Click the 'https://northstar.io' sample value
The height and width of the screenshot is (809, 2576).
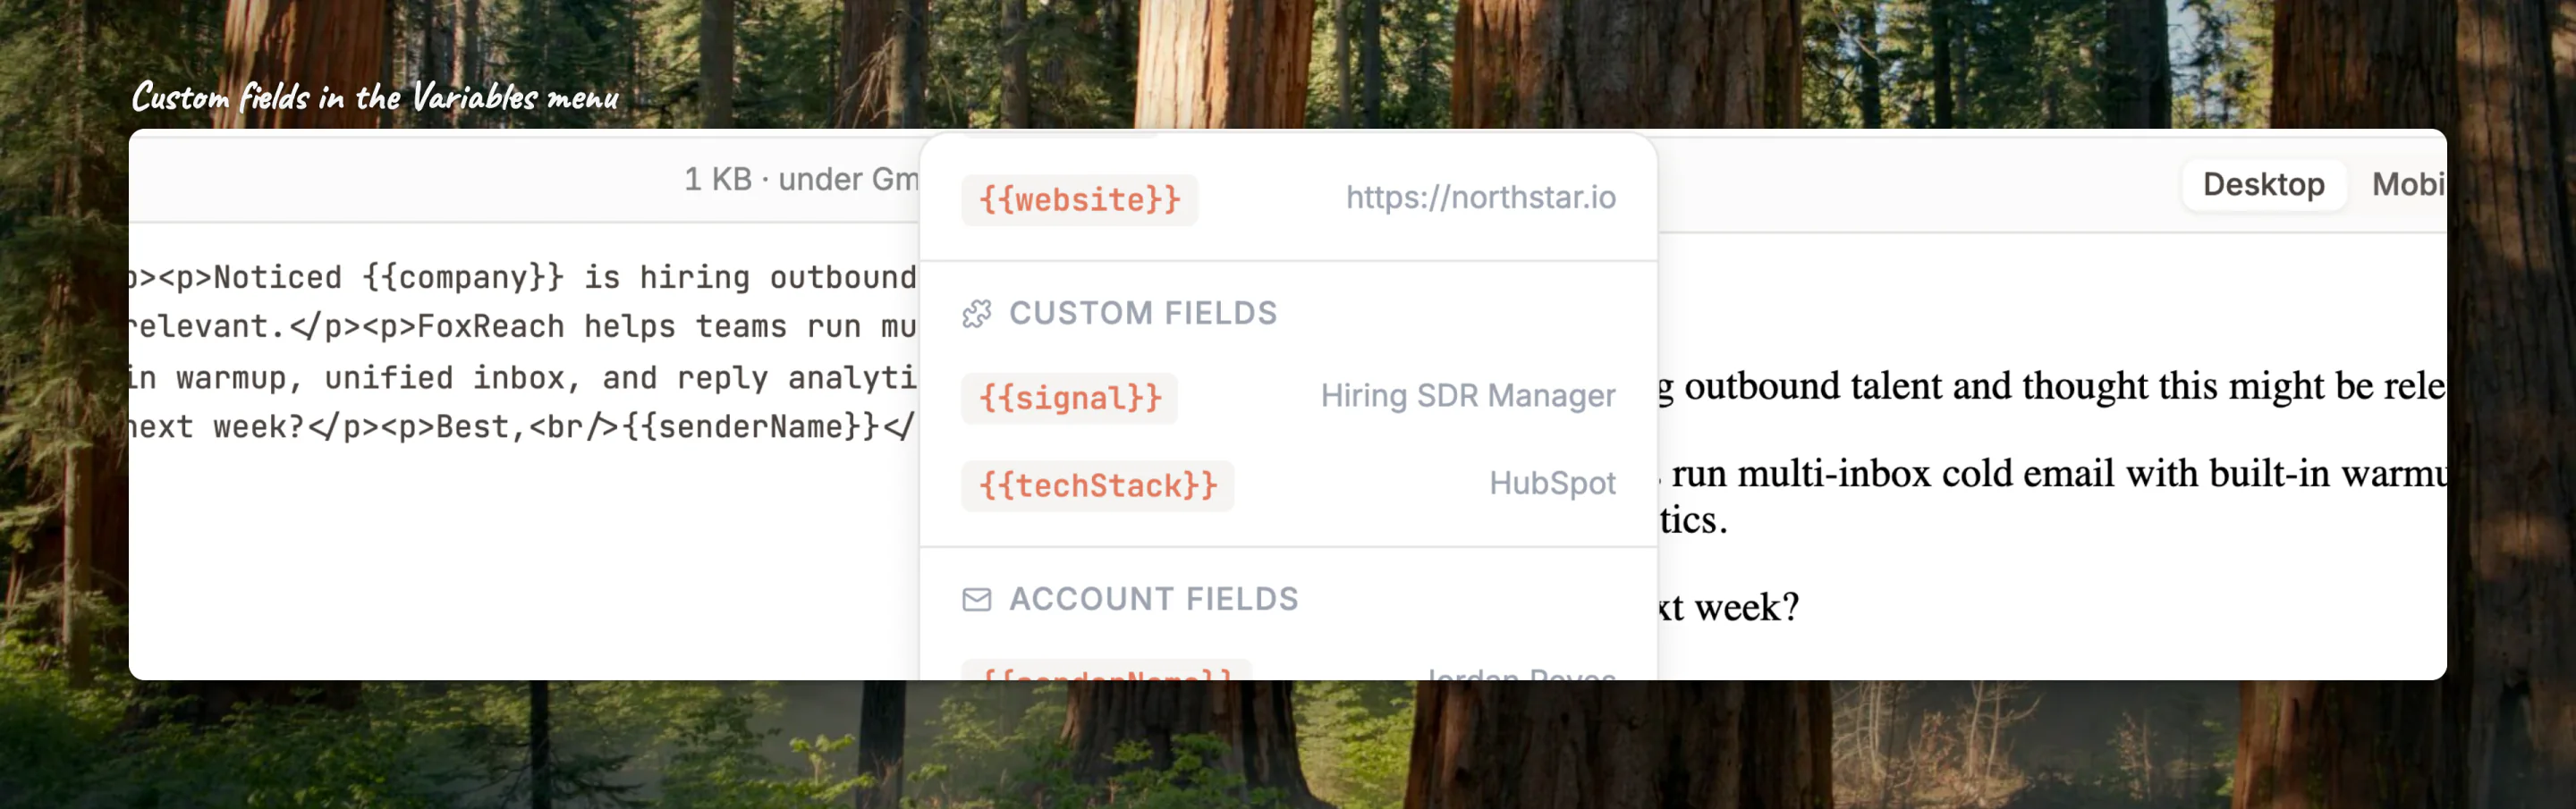pos(1480,197)
